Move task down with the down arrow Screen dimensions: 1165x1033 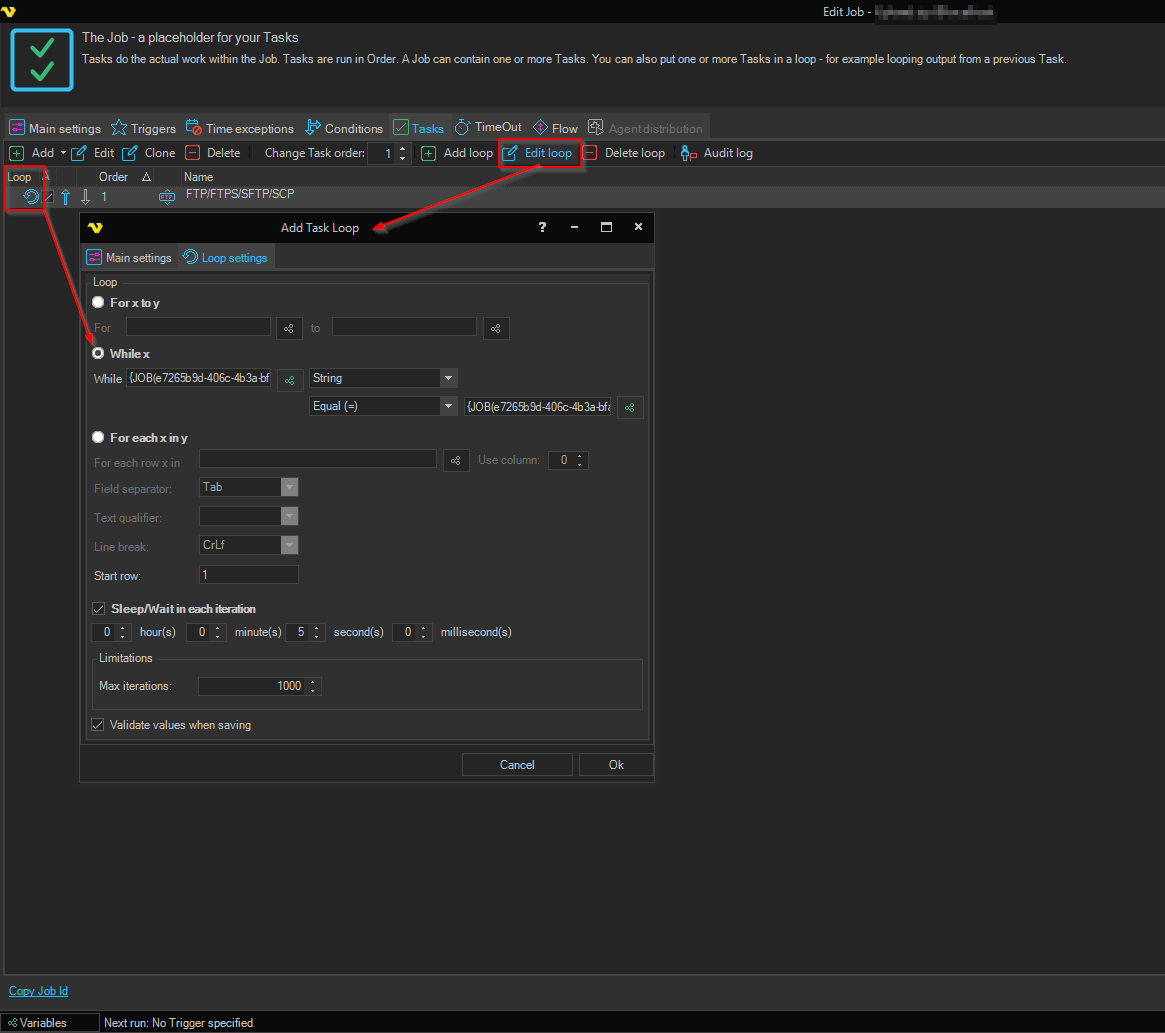pyautogui.click(x=85, y=197)
